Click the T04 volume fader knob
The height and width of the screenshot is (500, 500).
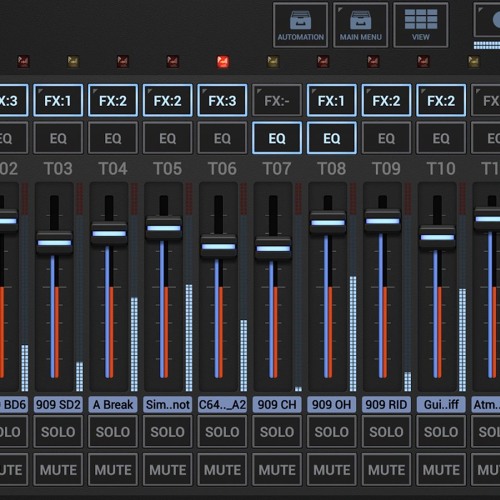(109, 233)
